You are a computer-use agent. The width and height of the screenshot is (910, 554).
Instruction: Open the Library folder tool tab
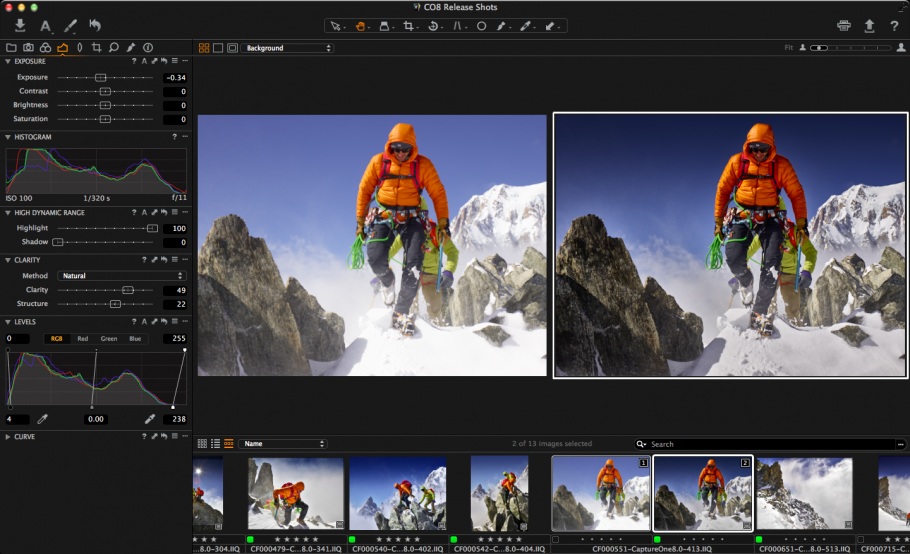click(11, 47)
